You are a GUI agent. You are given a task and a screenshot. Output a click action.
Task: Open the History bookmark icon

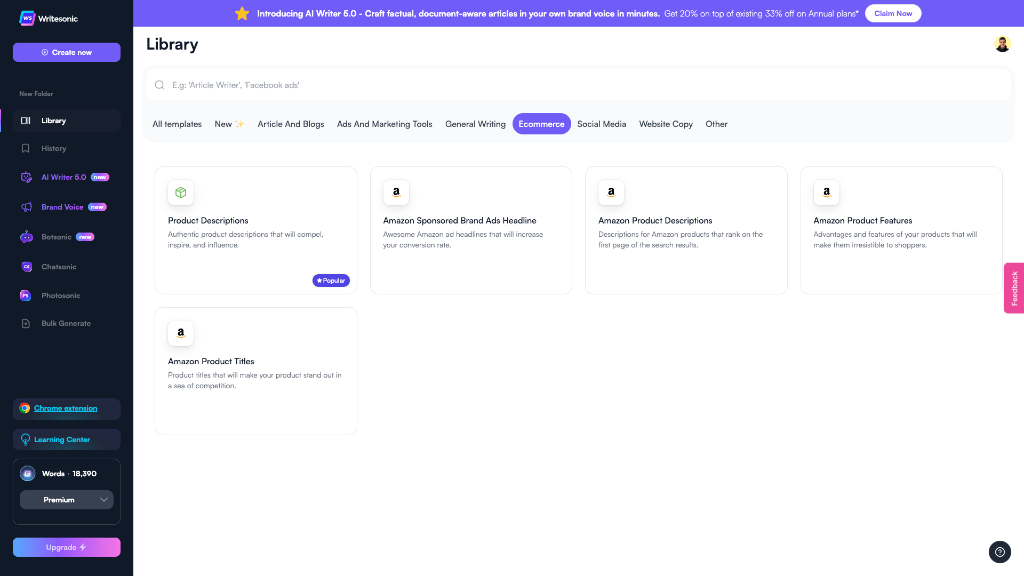(25, 148)
